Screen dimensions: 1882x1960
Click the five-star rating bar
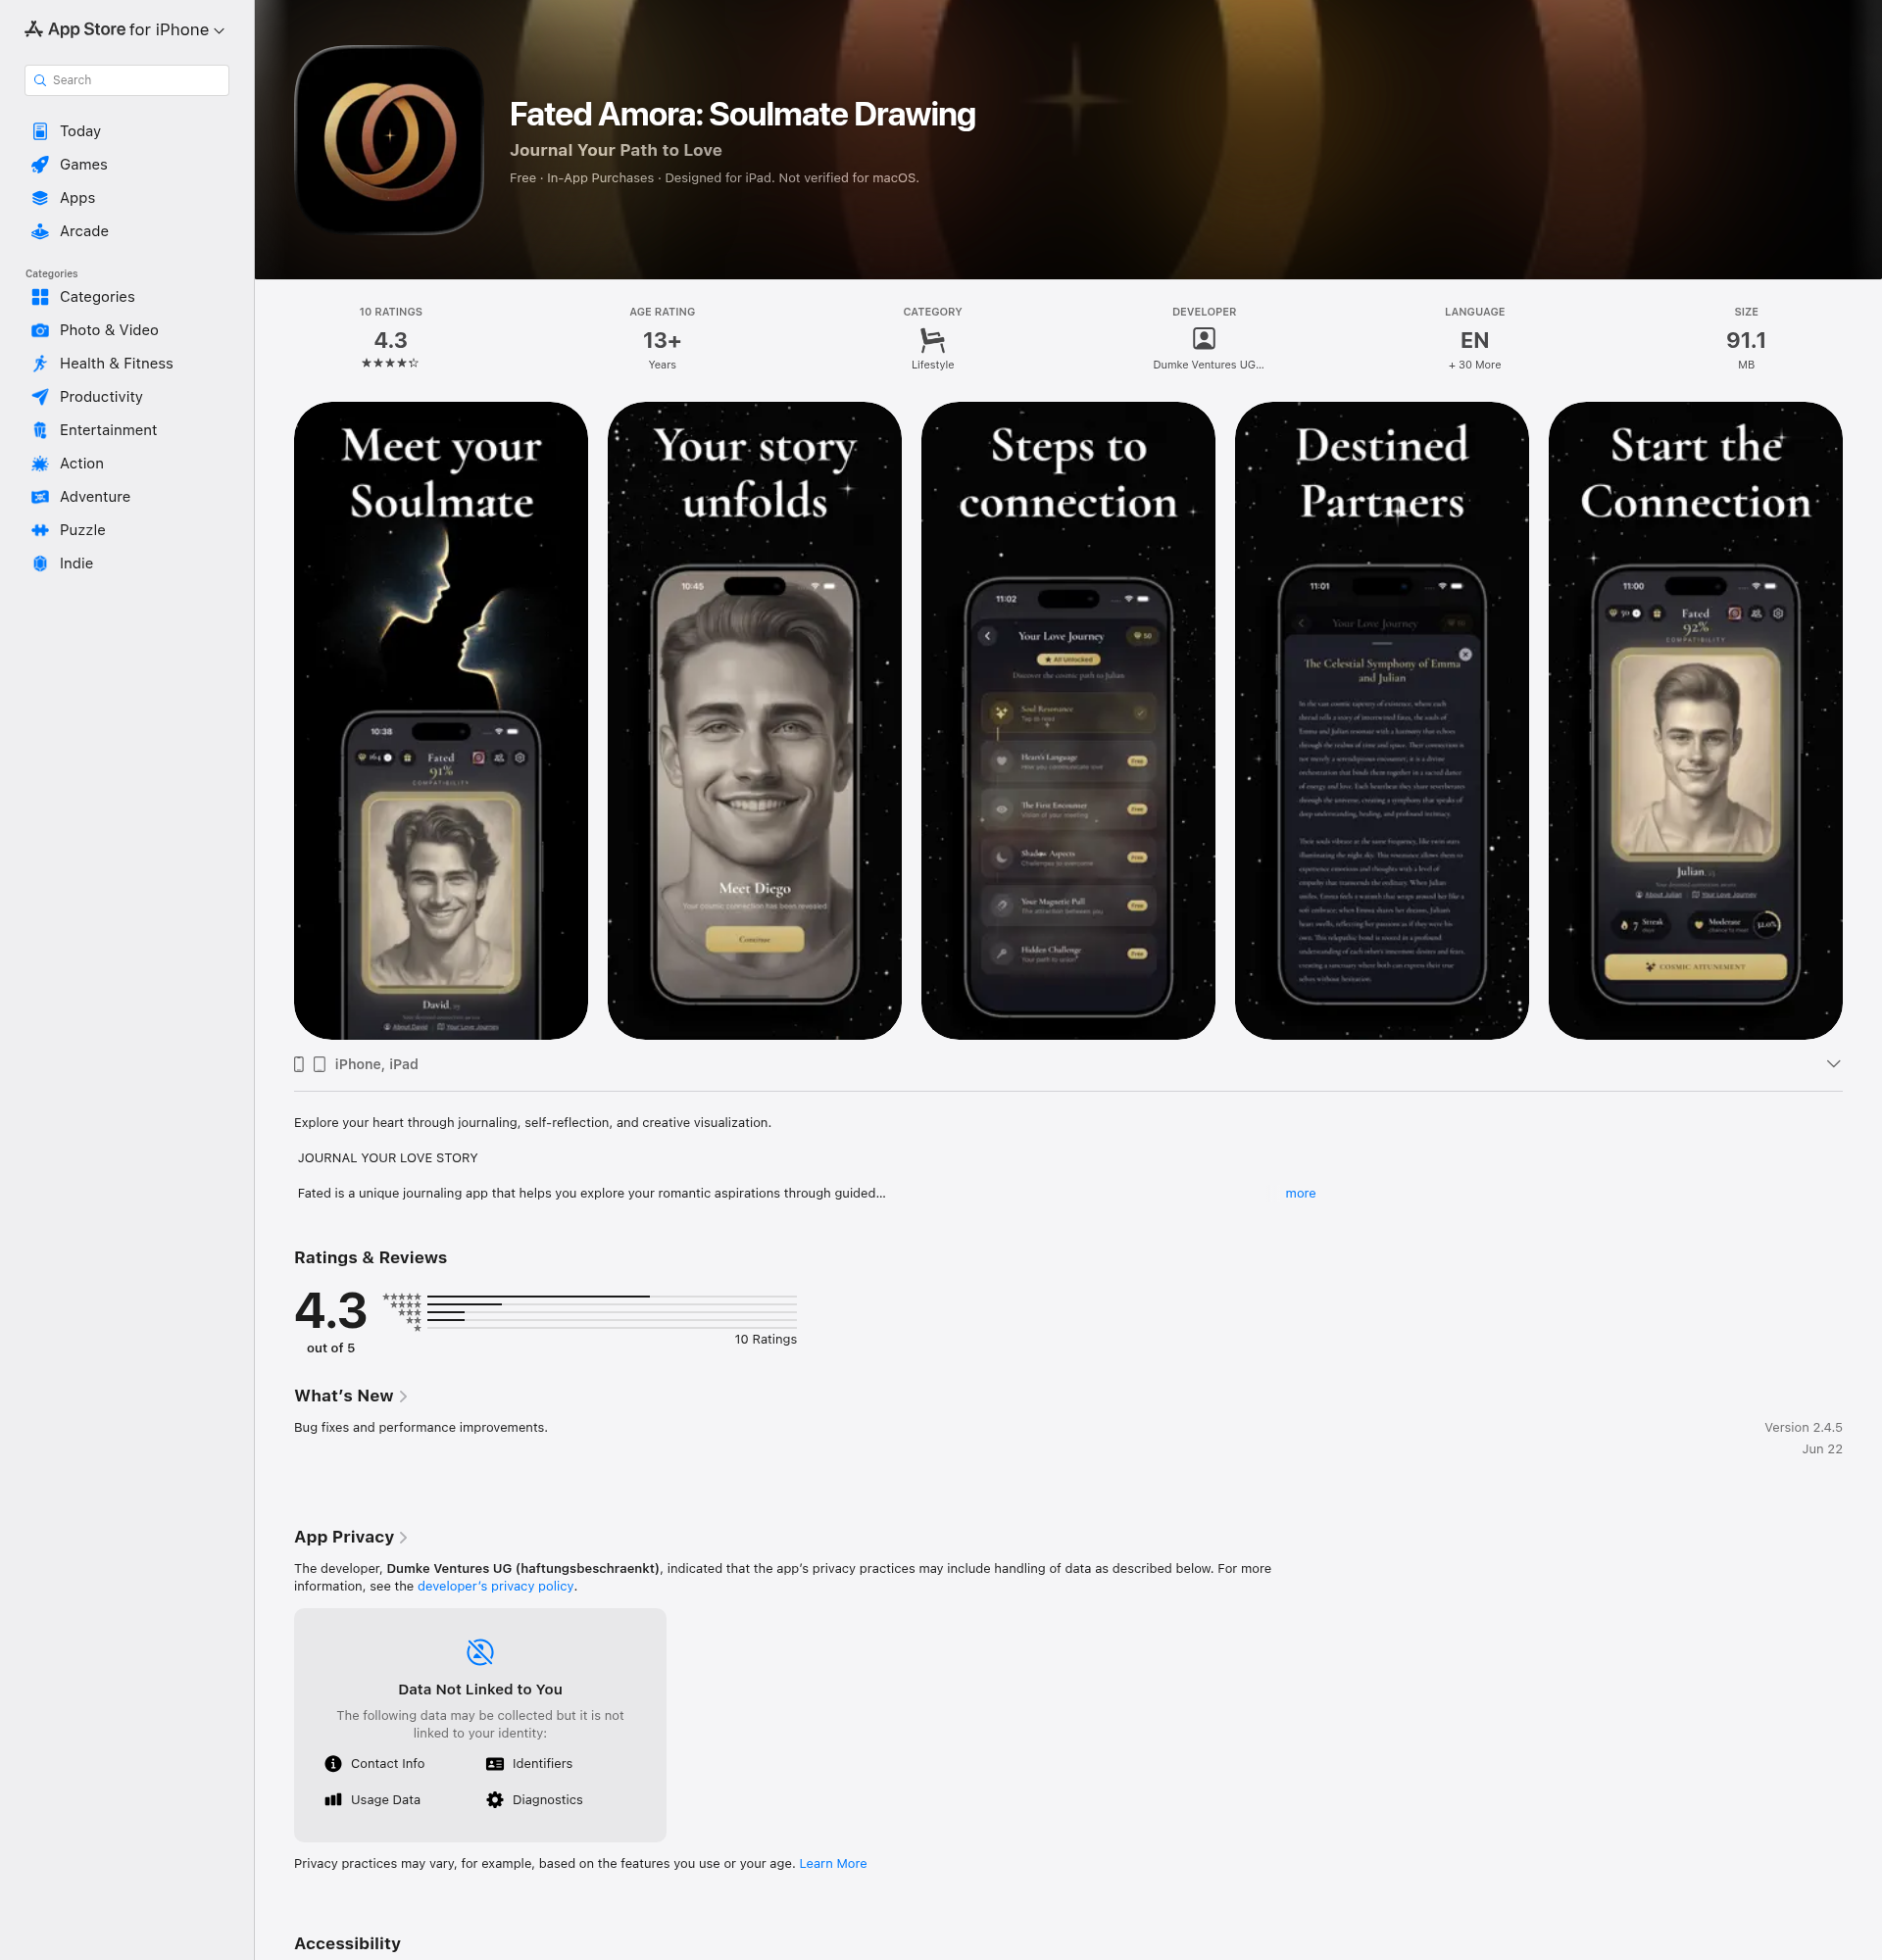point(611,1297)
